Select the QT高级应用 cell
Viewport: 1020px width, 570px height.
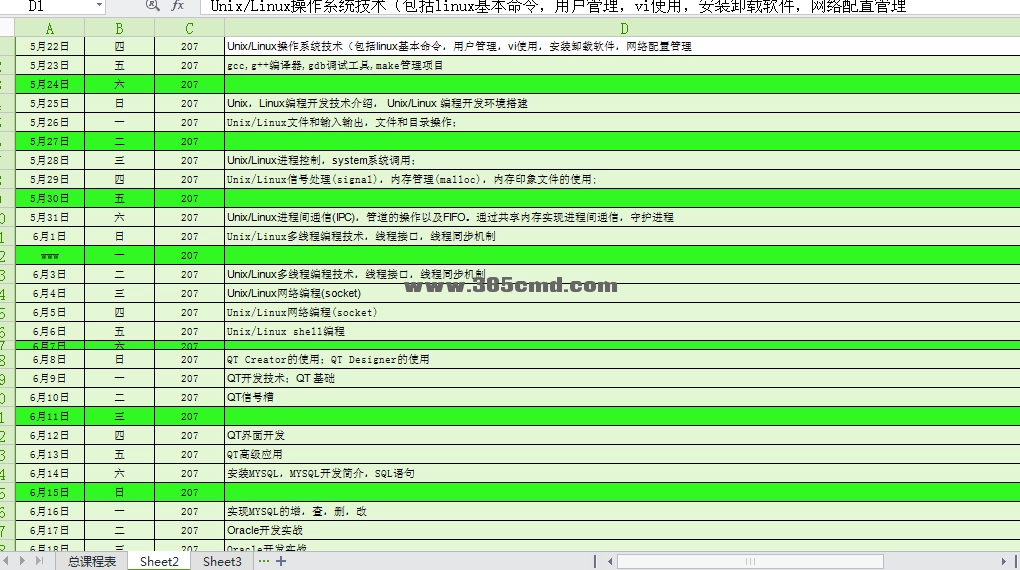pos(623,454)
